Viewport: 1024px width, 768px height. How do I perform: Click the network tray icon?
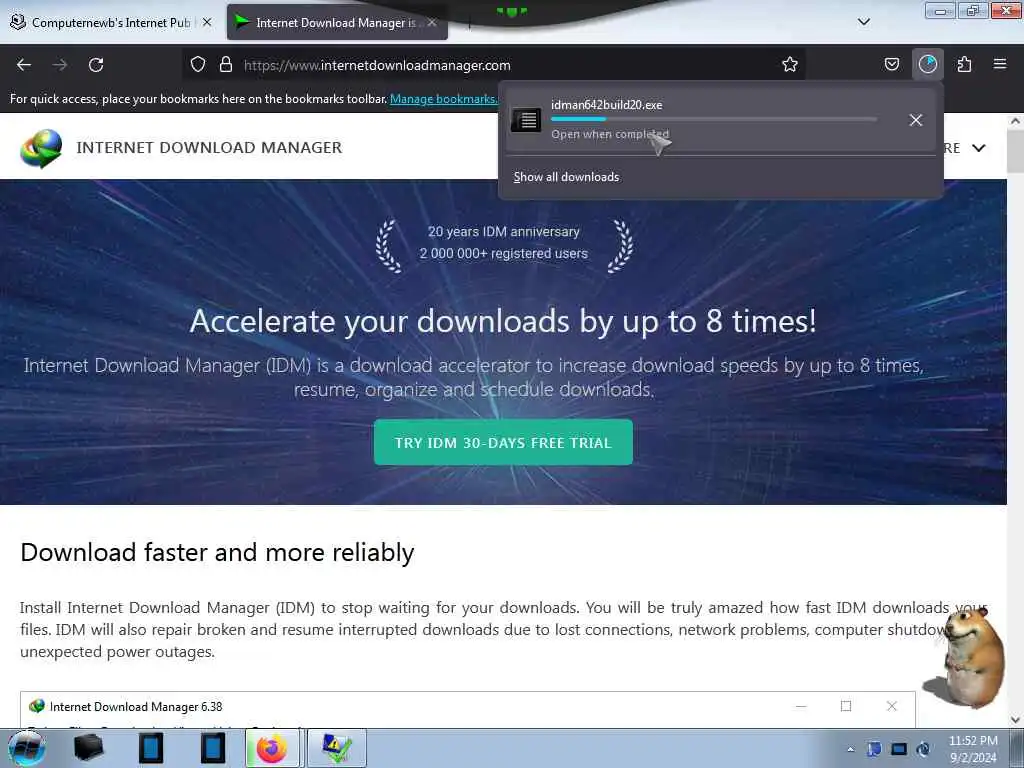pyautogui.click(x=899, y=749)
